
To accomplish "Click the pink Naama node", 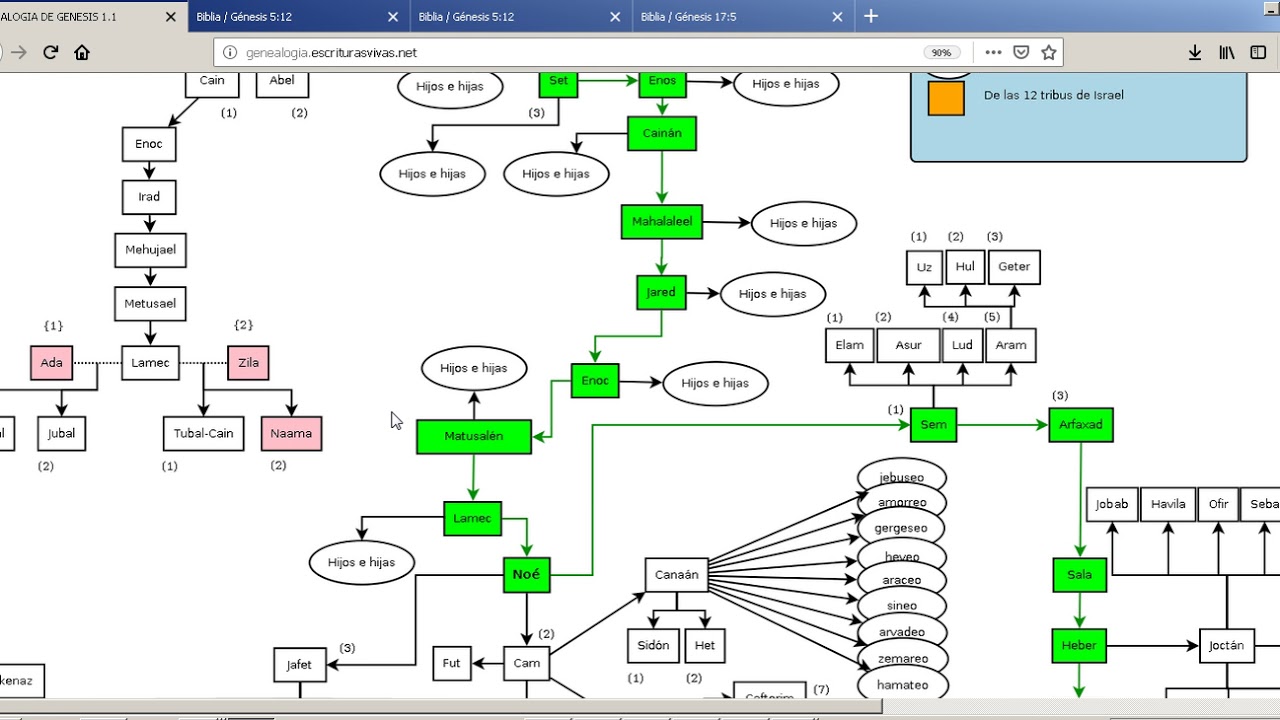I will click(x=291, y=434).
